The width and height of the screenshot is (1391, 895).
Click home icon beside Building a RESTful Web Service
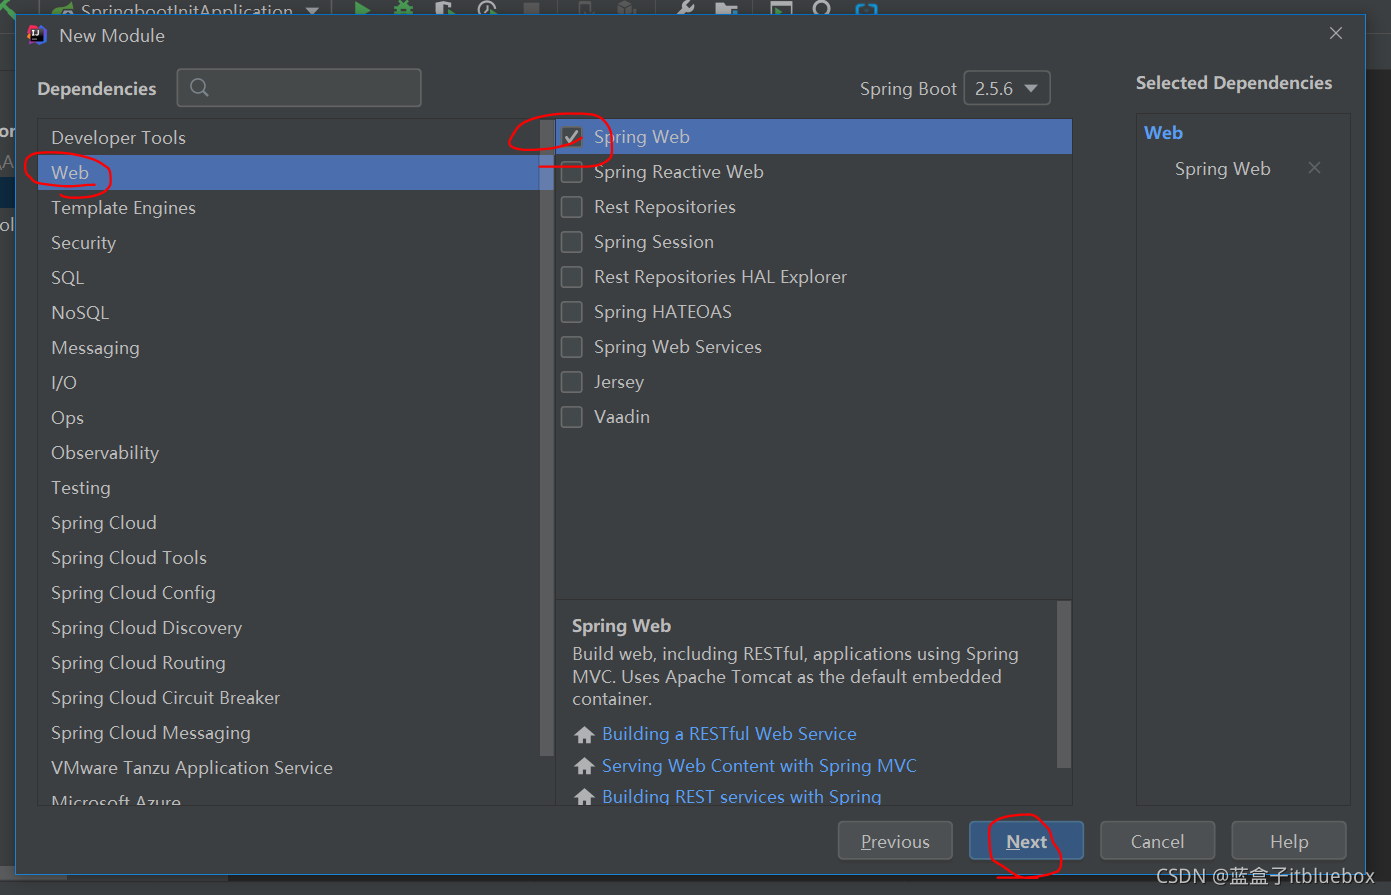[585, 735]
